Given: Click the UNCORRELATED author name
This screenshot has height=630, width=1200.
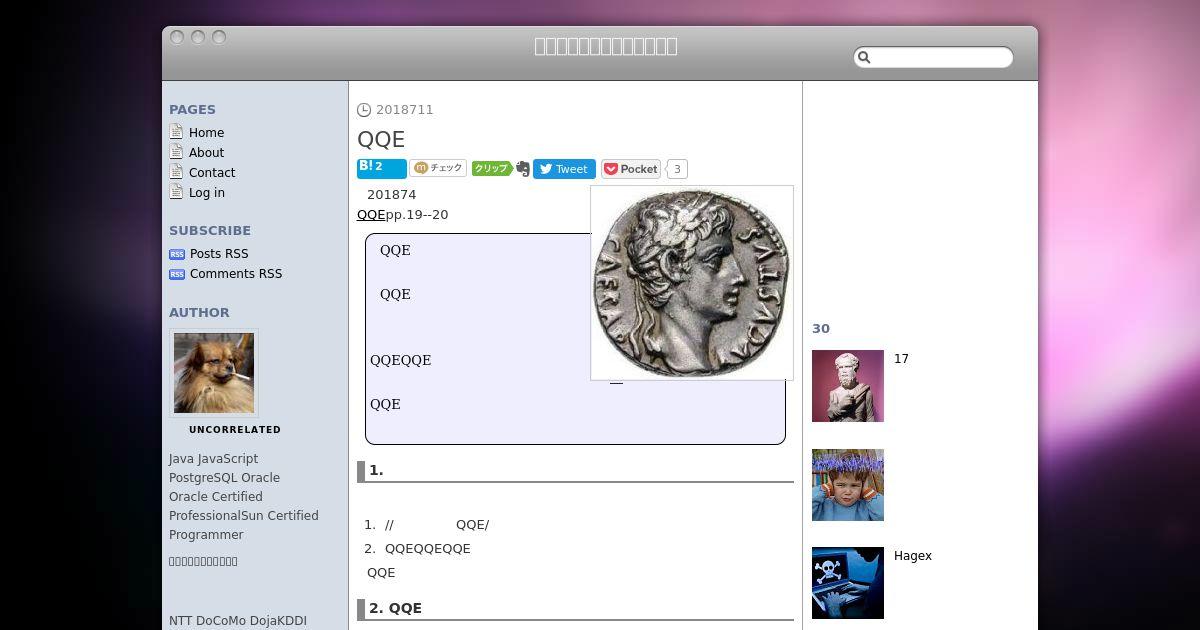Looking at the screenshot, I should coord(235,429).
